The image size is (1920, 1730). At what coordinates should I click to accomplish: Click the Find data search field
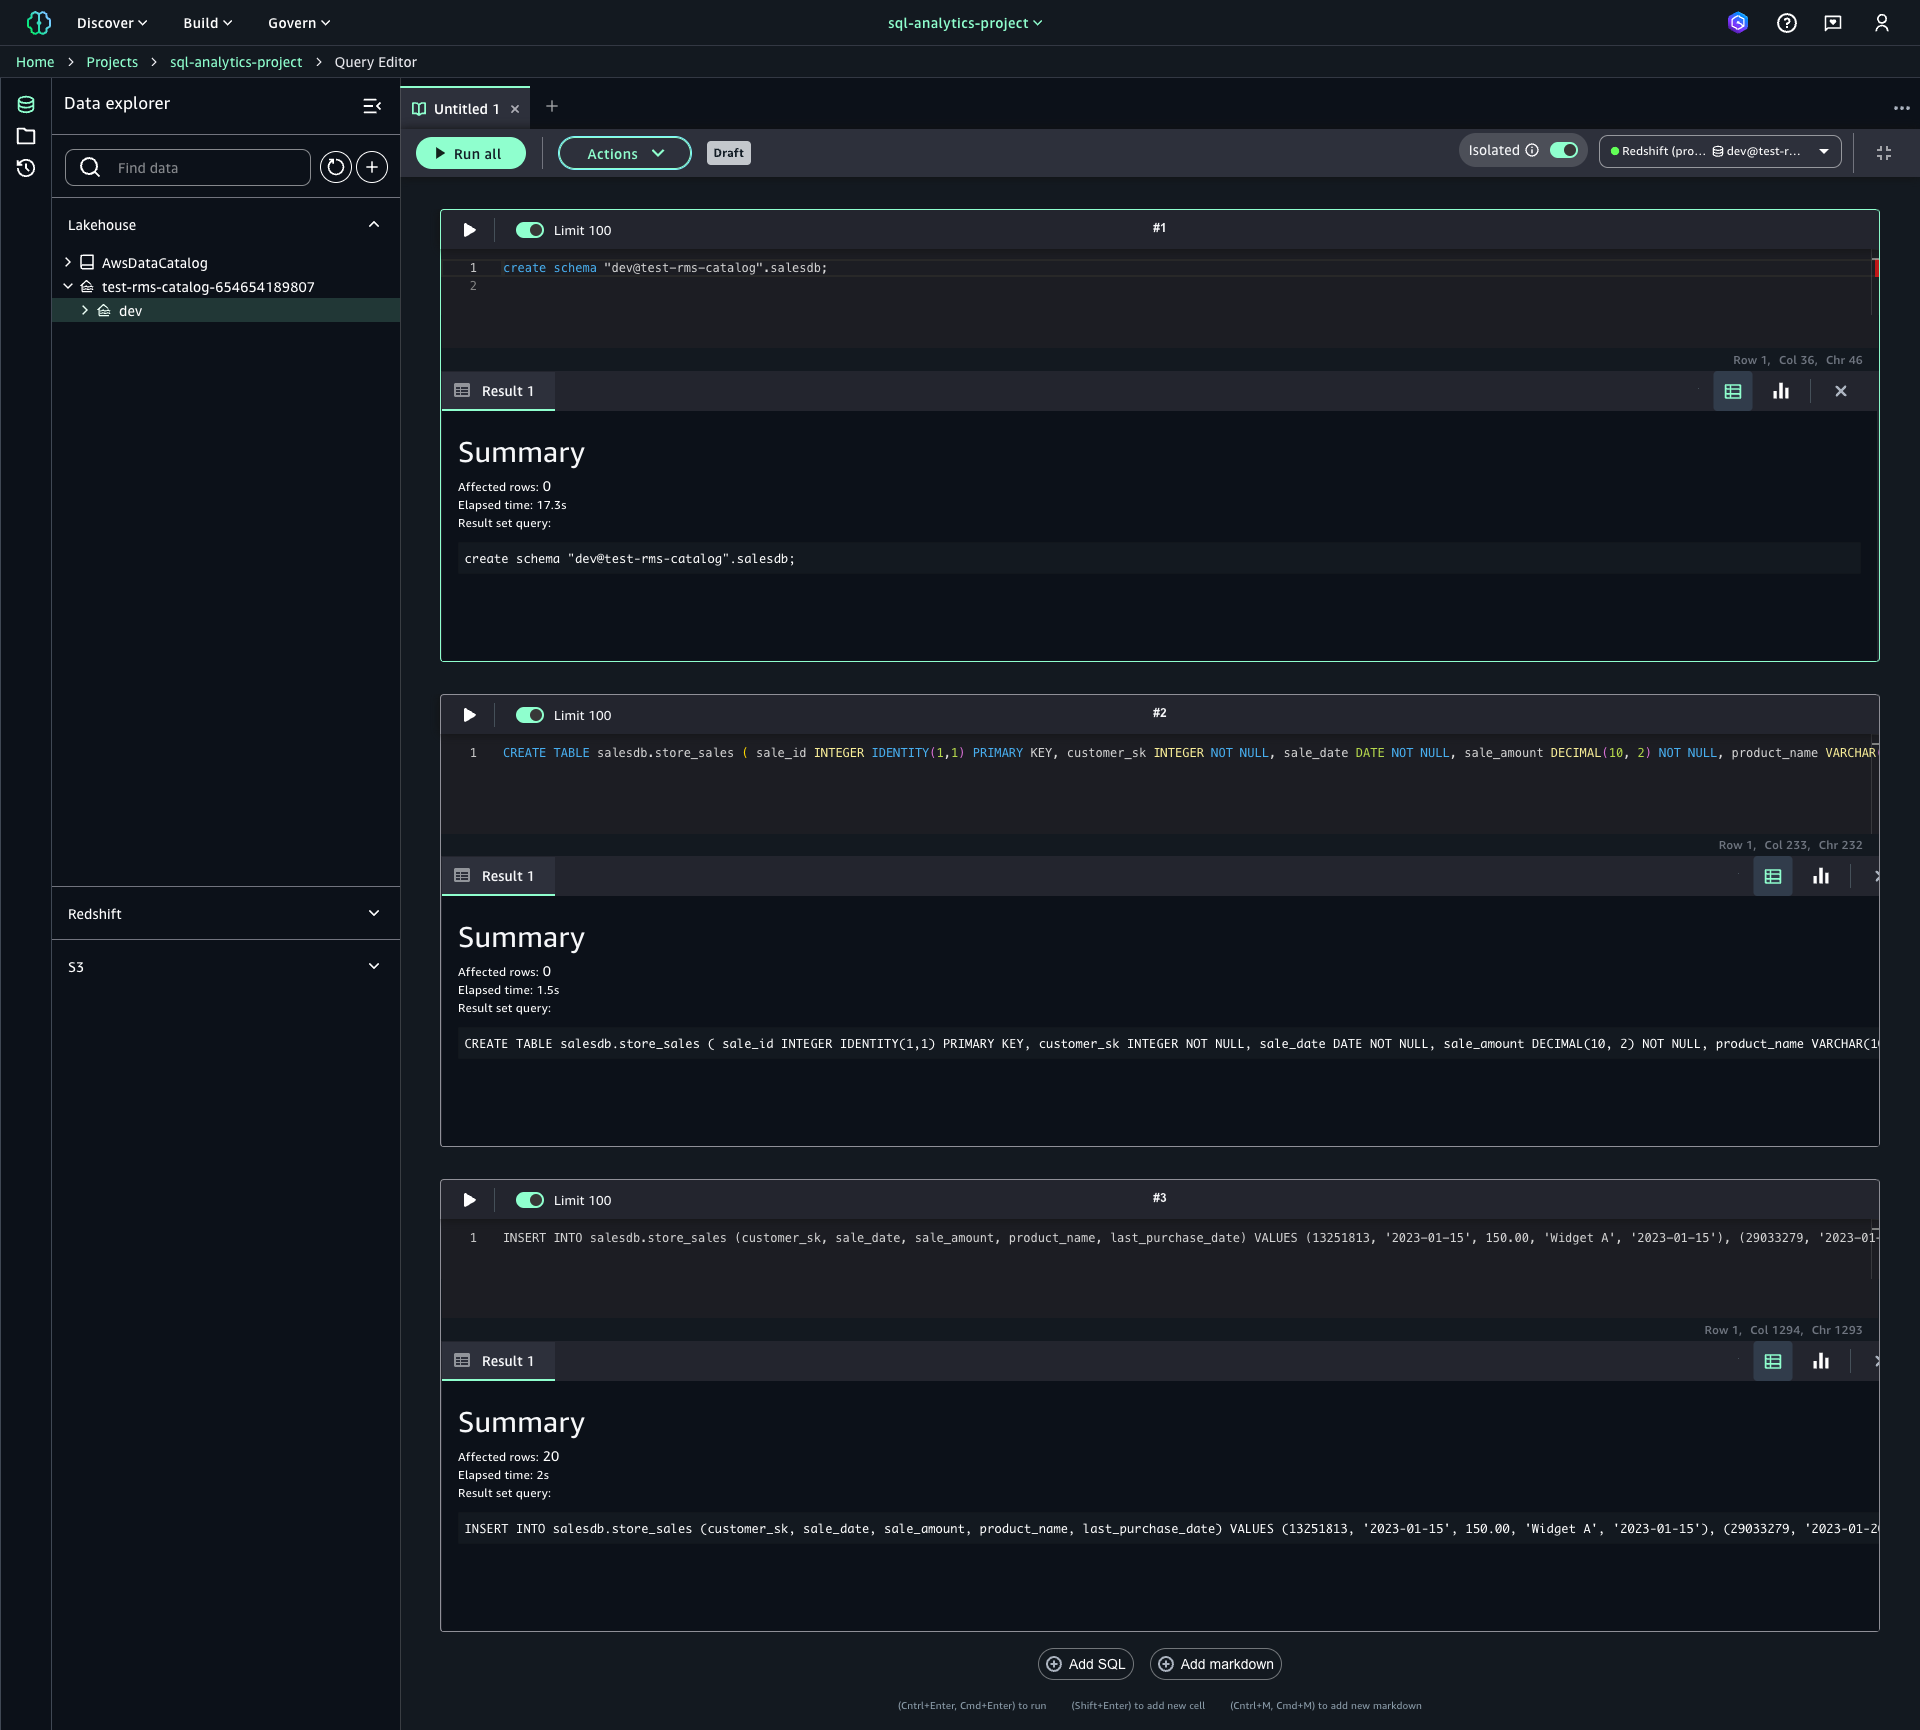(205, 167)
